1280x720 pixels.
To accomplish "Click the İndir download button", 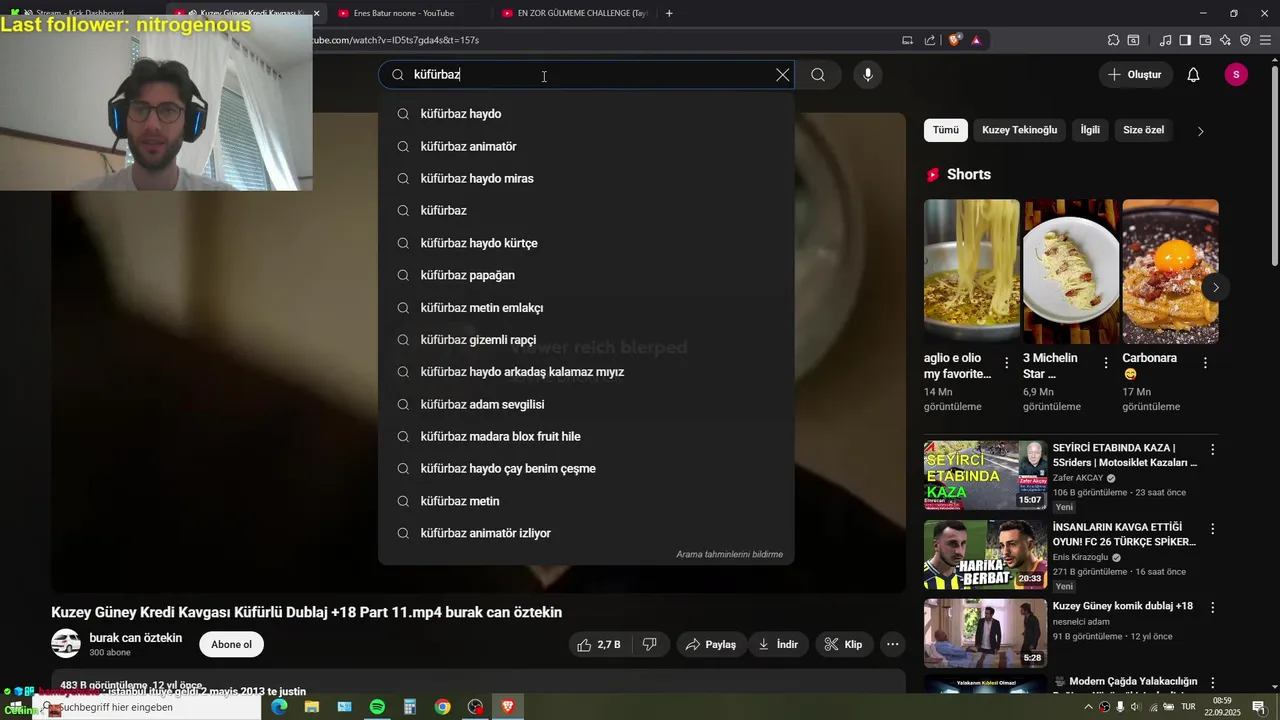I will click(778, 645).
